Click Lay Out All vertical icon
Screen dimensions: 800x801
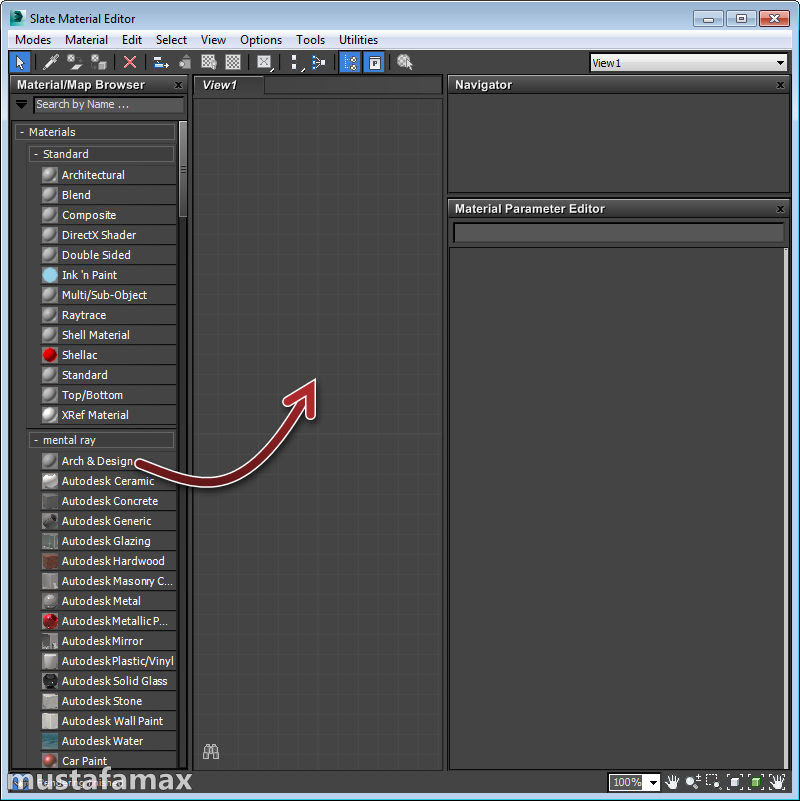pos(295,62)
